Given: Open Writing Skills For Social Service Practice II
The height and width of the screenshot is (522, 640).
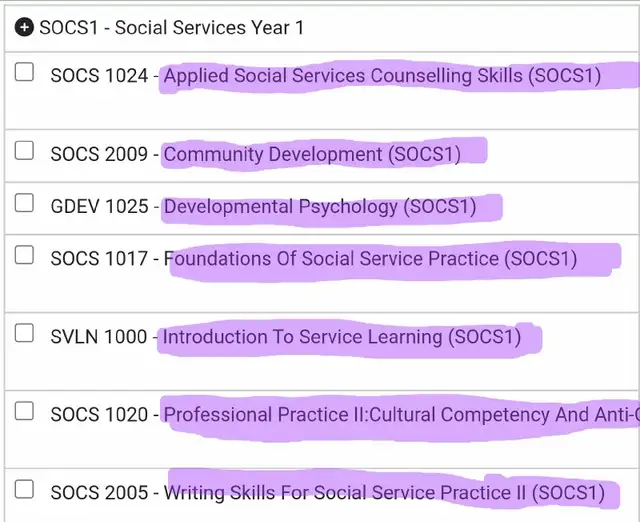Looking at the screenshot, I should 385,493.
